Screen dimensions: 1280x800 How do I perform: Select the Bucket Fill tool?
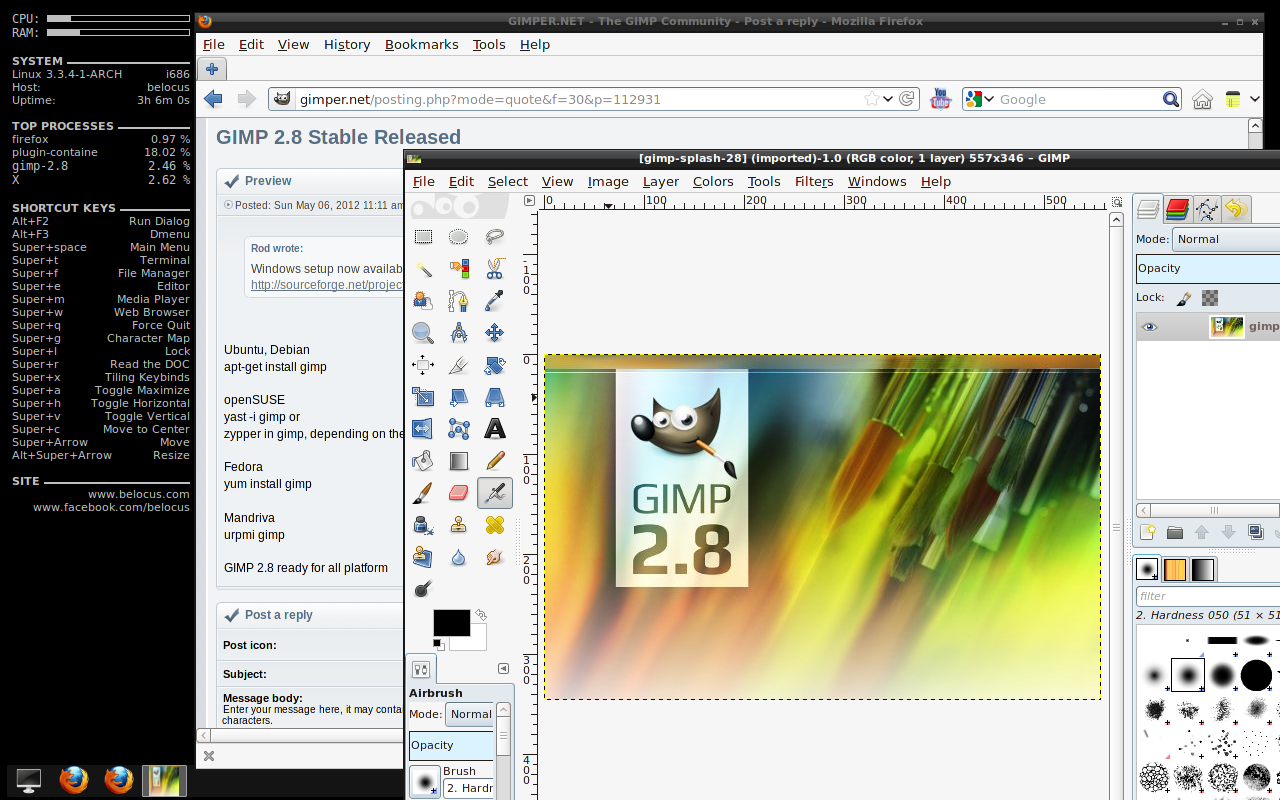(x=423, y=461)
